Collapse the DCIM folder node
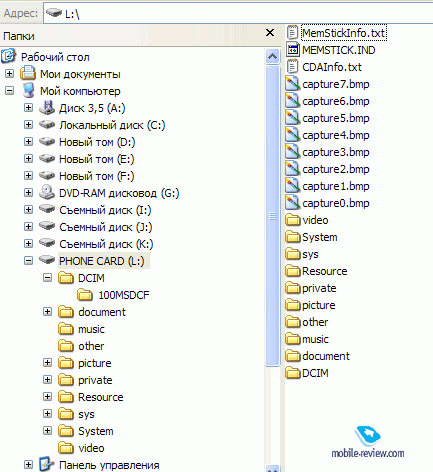The image size is (433, 472). [48, 278]
